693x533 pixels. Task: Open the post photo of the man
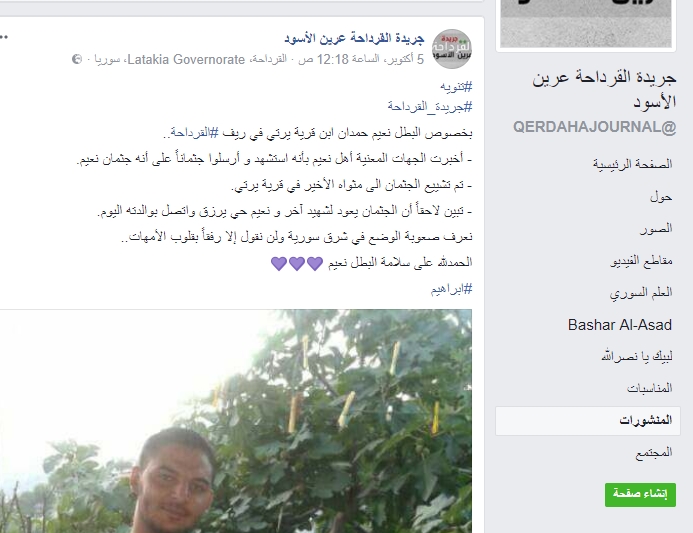pyautogui.click(x=236, y=421)
